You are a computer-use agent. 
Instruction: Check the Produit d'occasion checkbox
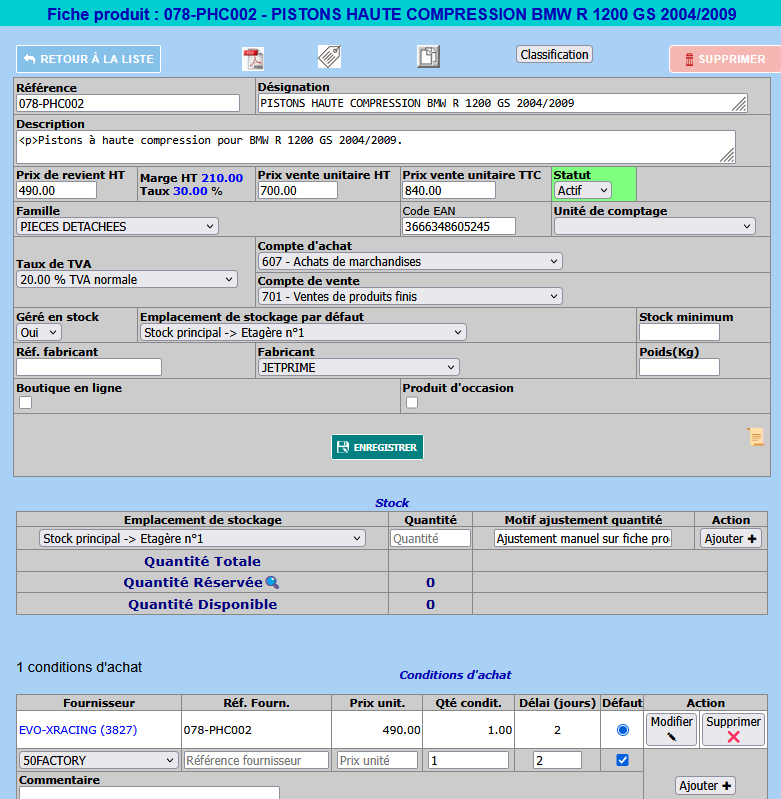click(411, 403)
